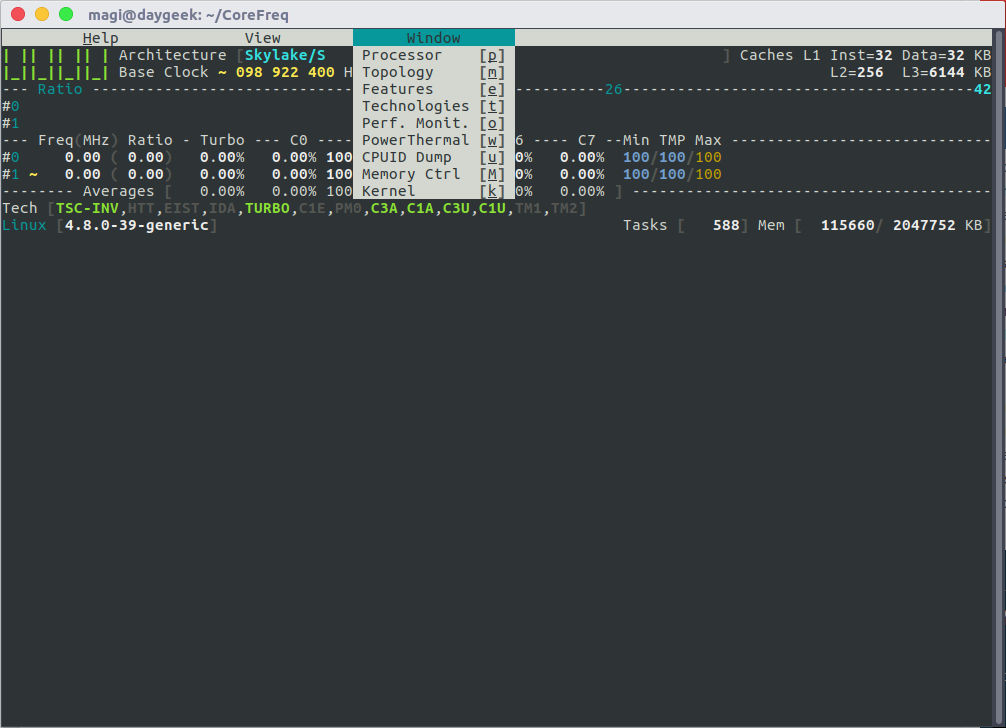Screen dimensions: 1006x728
Task: Open Technologies menu entry
Action: 434,106
